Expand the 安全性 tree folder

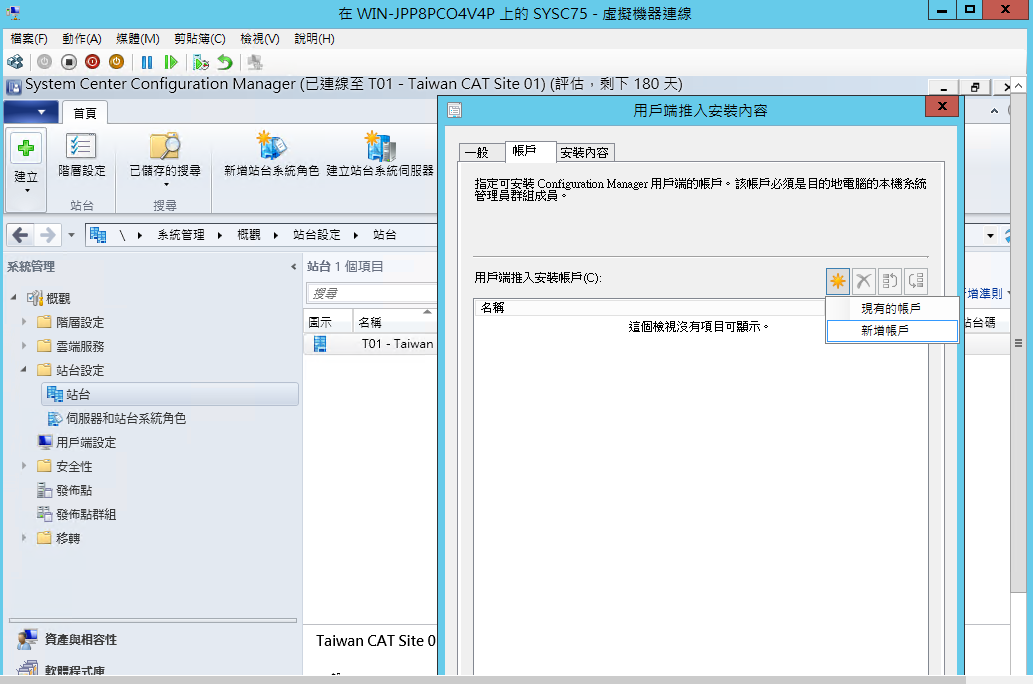pyautogui.click(x=24, y=466)
